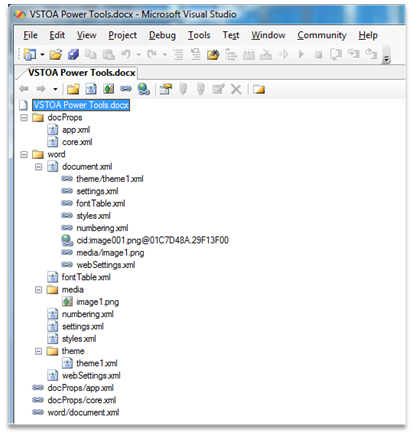The width and height of the screenshot is (415, 437).
Task: Collapse the docProps folder node
Action: pos(24,117)
